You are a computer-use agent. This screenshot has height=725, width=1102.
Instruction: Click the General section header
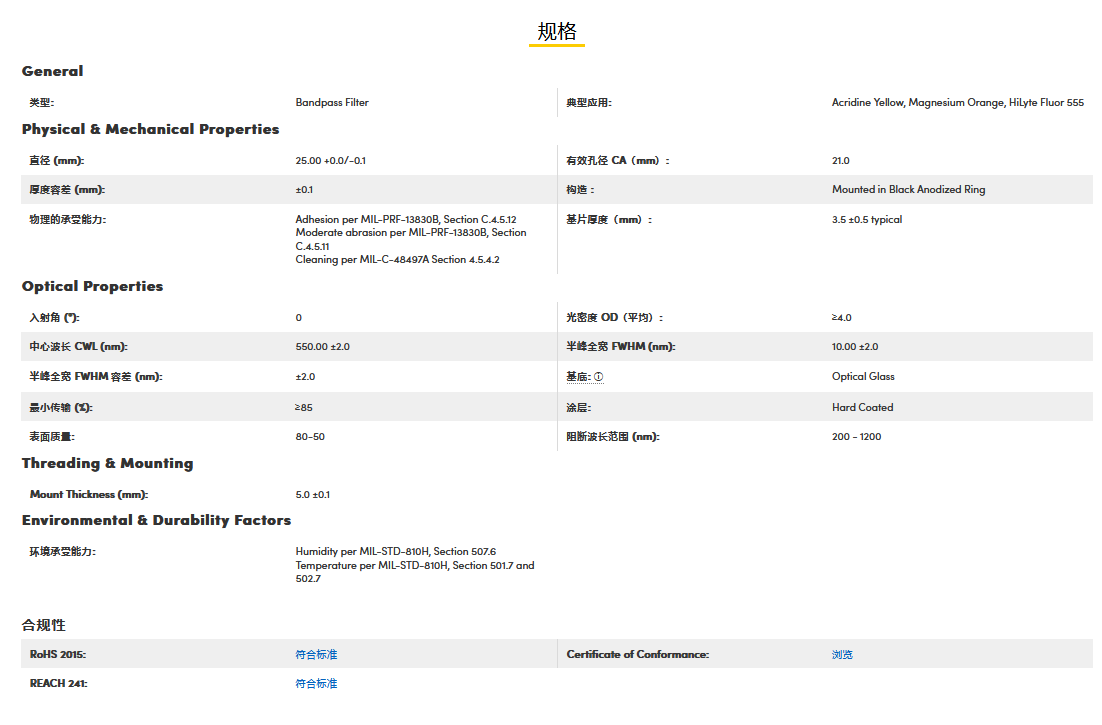coord(53,71)
